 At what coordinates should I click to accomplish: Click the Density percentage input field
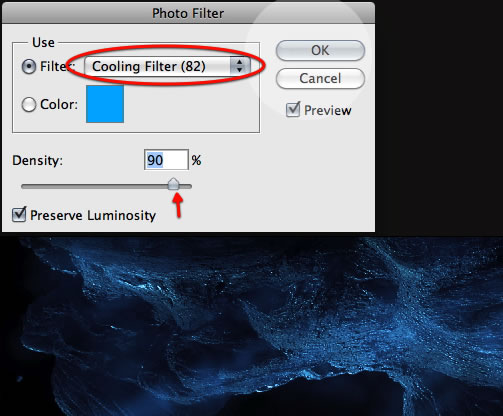point(166,160)
